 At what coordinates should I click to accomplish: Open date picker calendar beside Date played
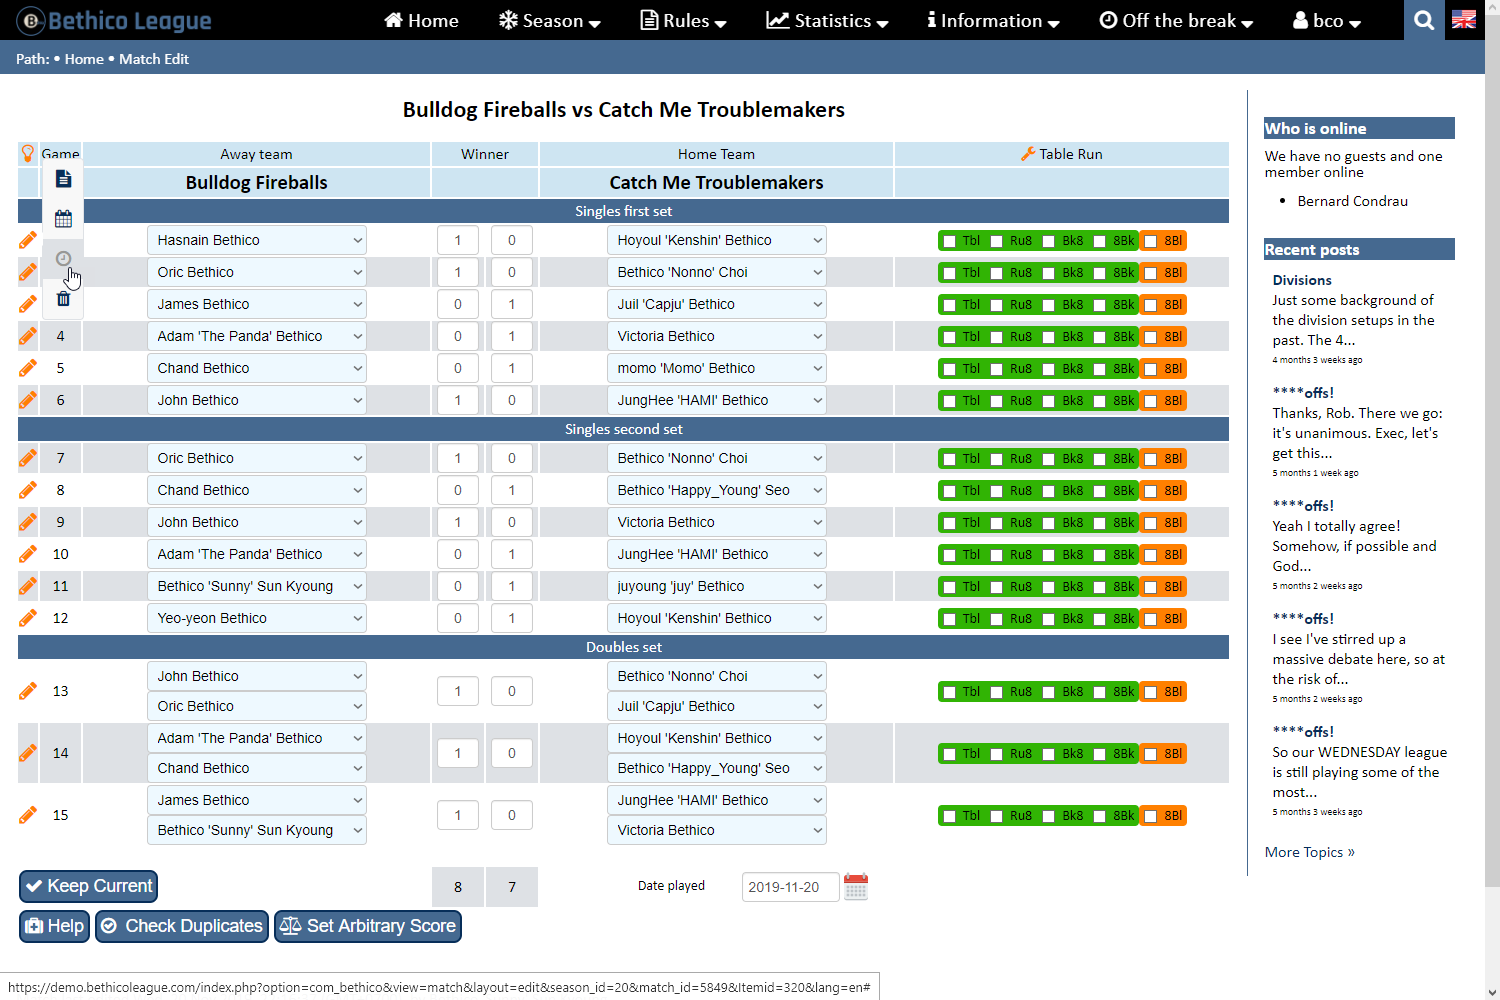(x=856, y=887)
